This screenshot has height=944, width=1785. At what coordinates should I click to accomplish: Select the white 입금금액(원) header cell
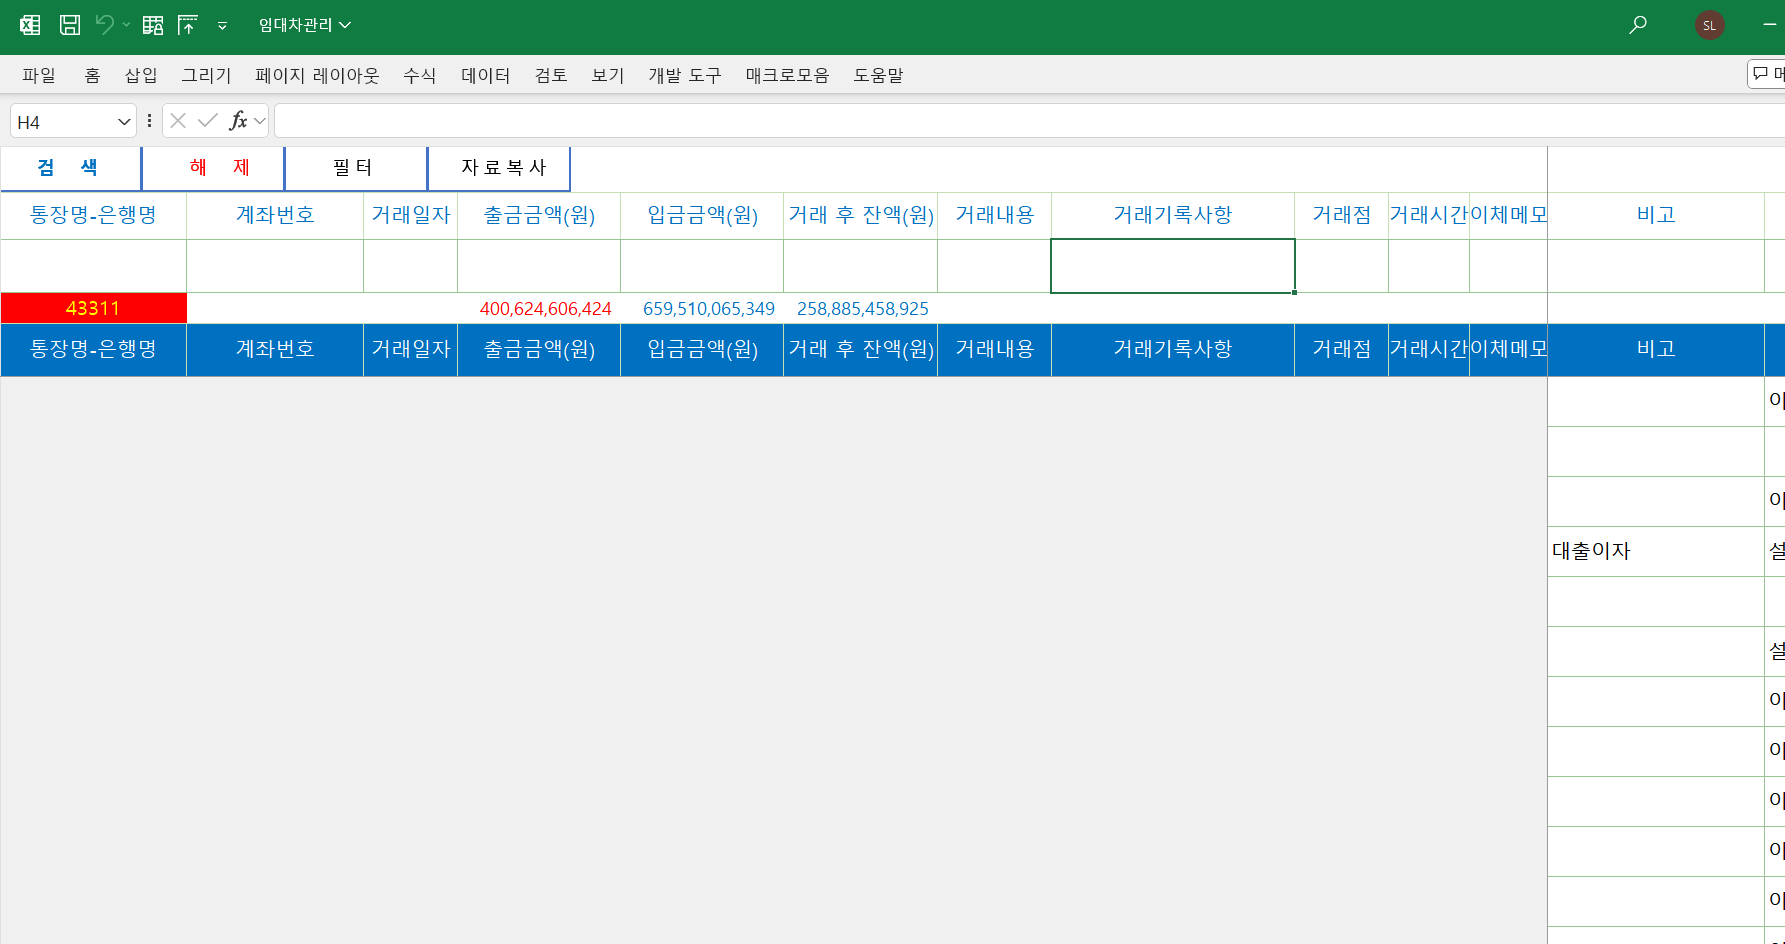click(702, 215)
